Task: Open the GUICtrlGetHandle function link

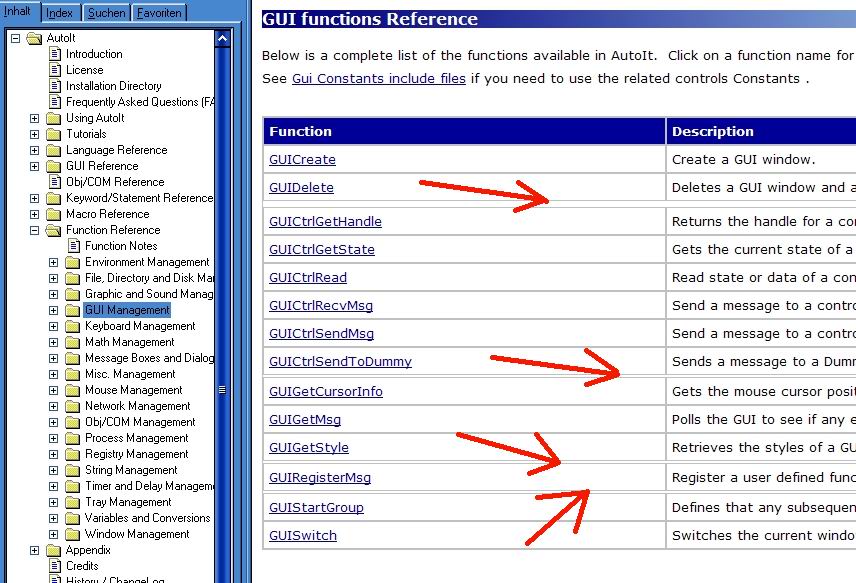Action: click(x=325, y=221)
